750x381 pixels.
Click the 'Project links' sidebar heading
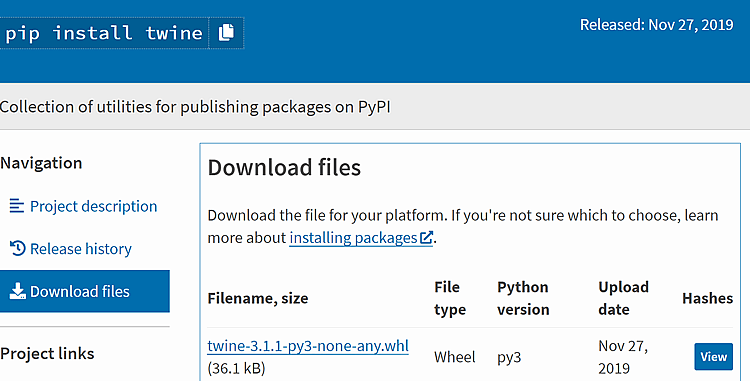pyautogui.click(x=47, y=354)
